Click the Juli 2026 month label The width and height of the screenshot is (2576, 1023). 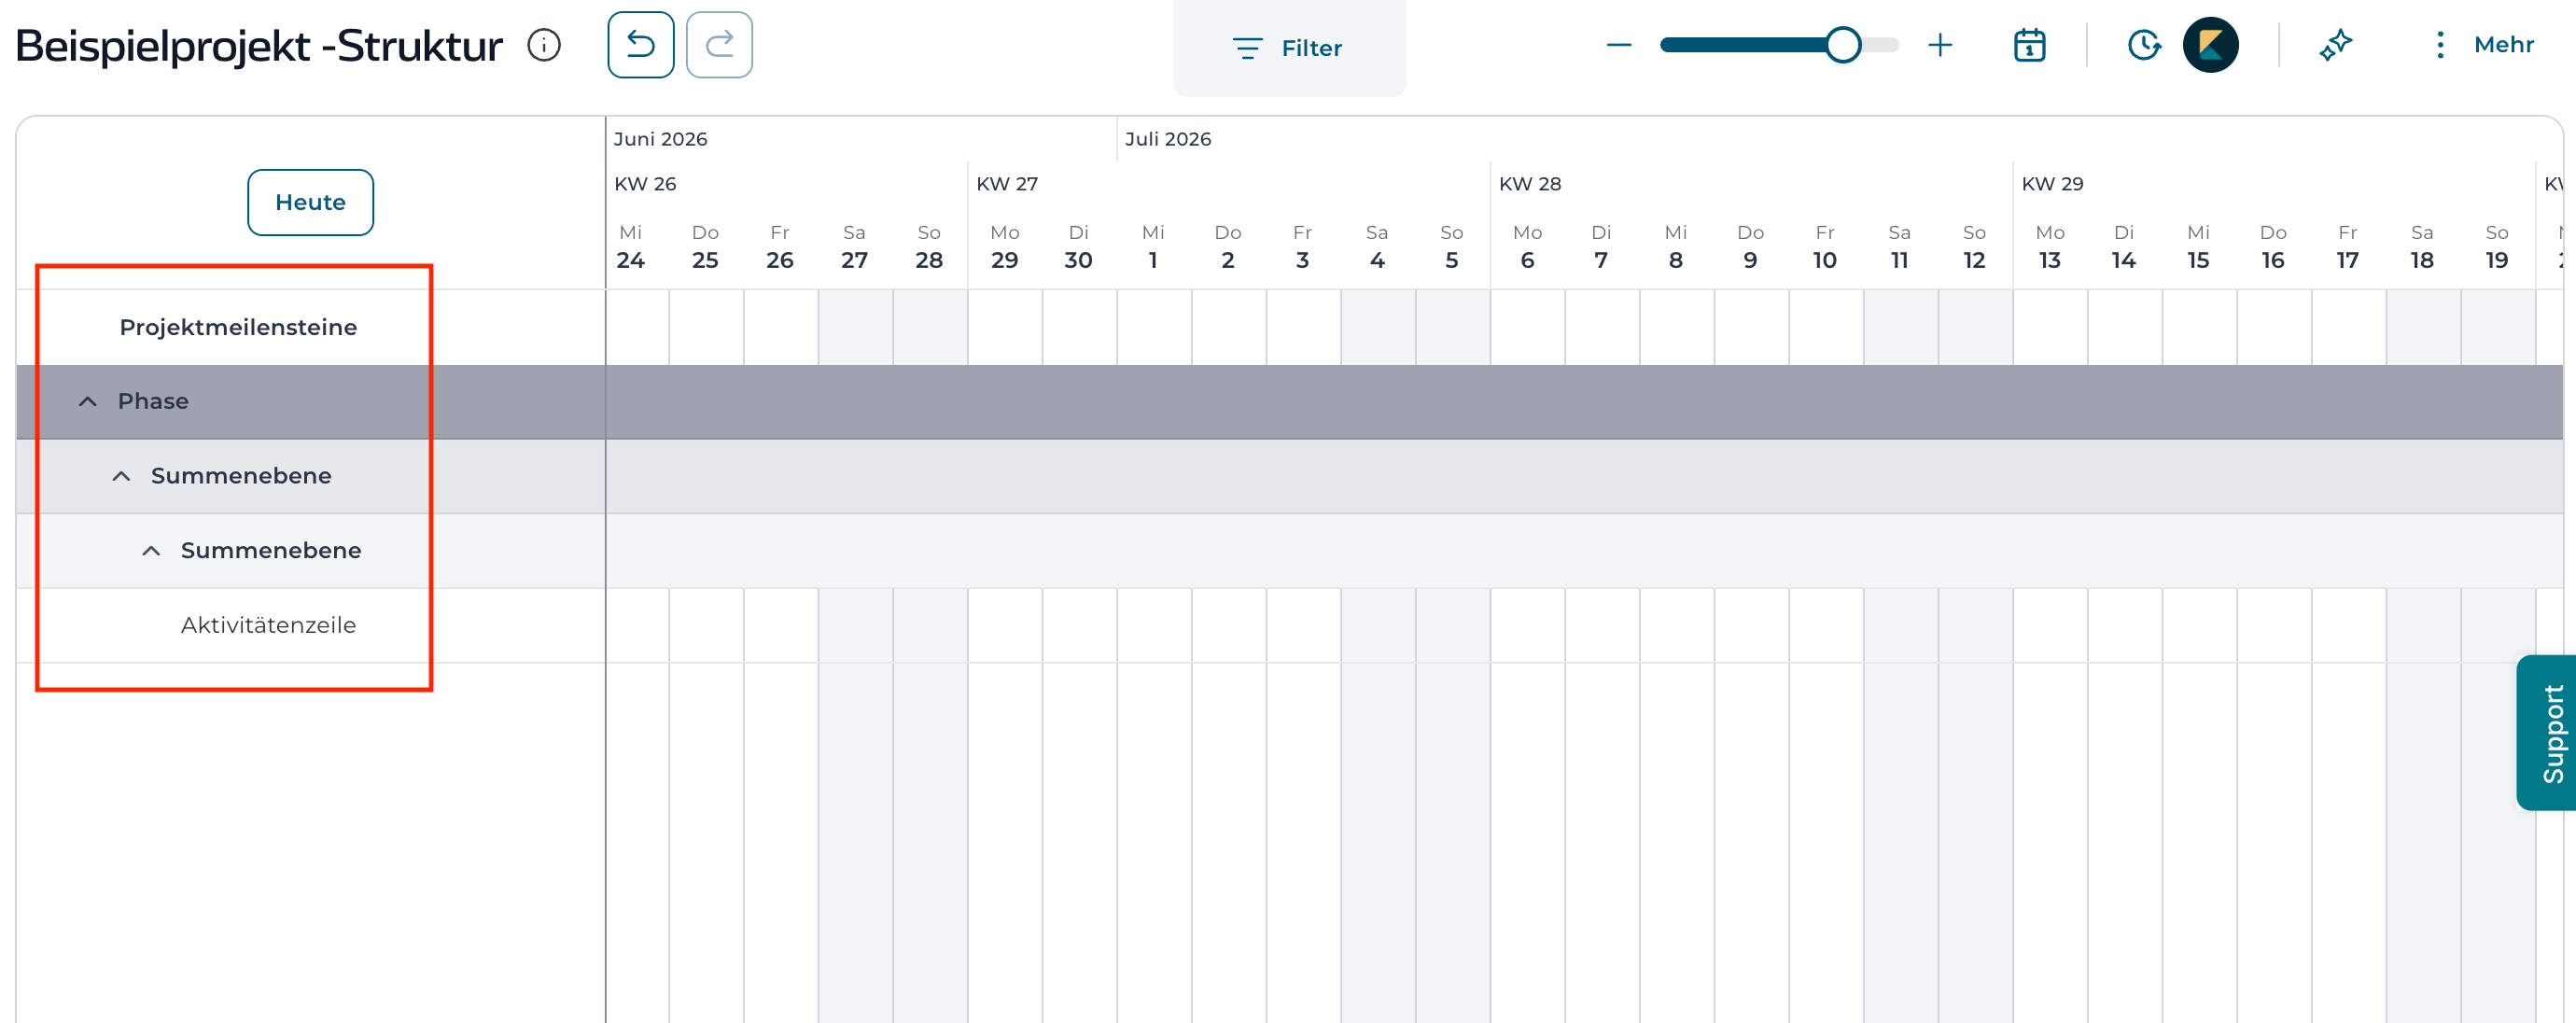[1168, 139]
